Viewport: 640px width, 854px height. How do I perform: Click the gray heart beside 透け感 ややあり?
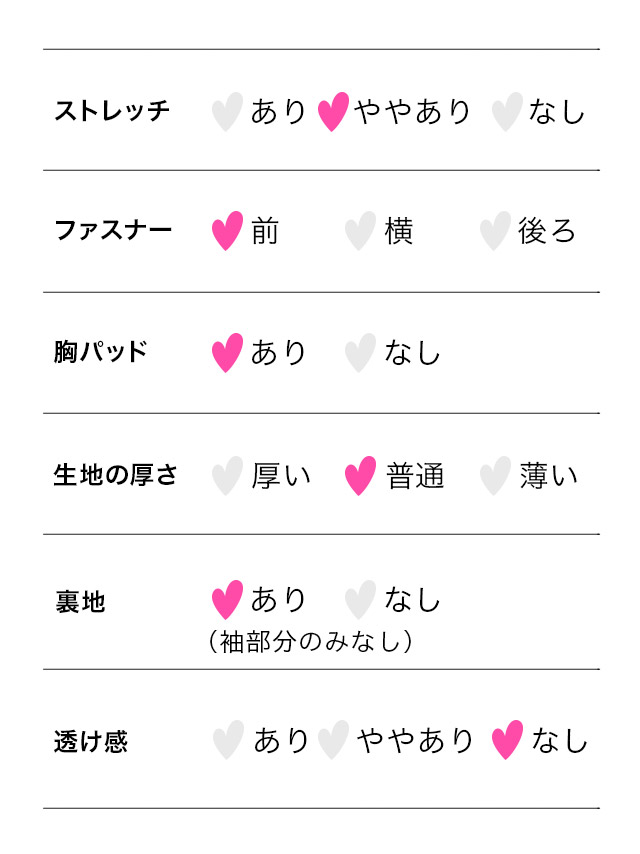(x=333, y=740)
